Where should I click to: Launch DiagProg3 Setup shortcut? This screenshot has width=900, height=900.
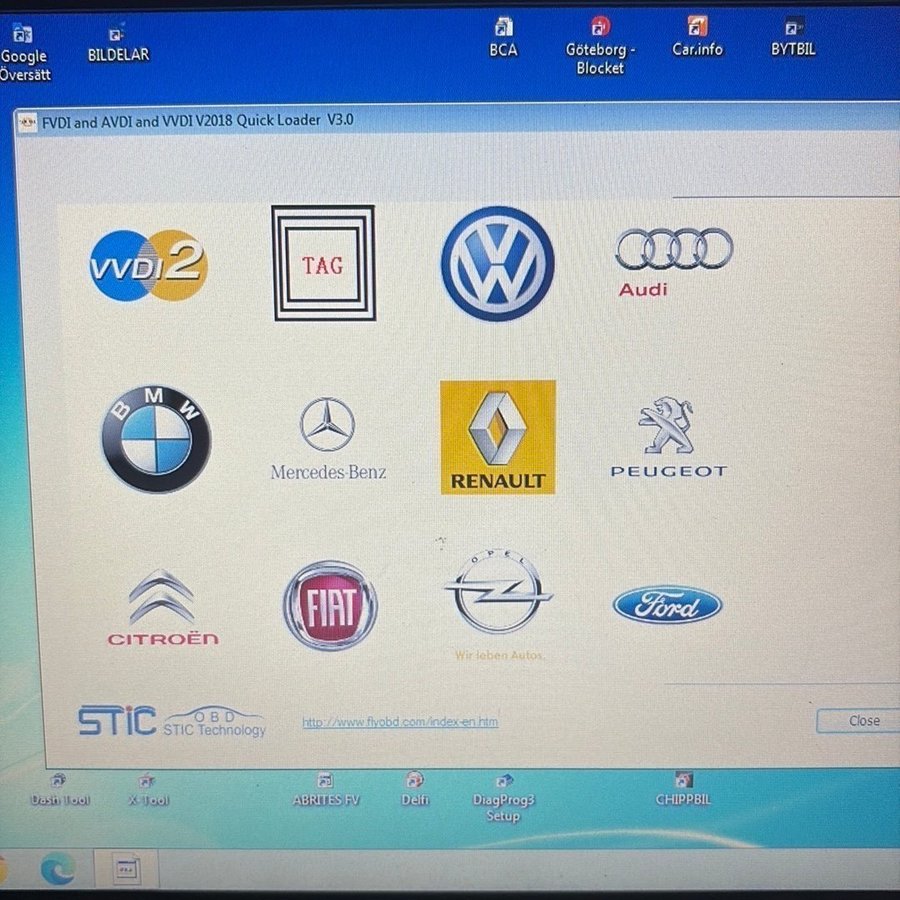[x=503, y=795]
